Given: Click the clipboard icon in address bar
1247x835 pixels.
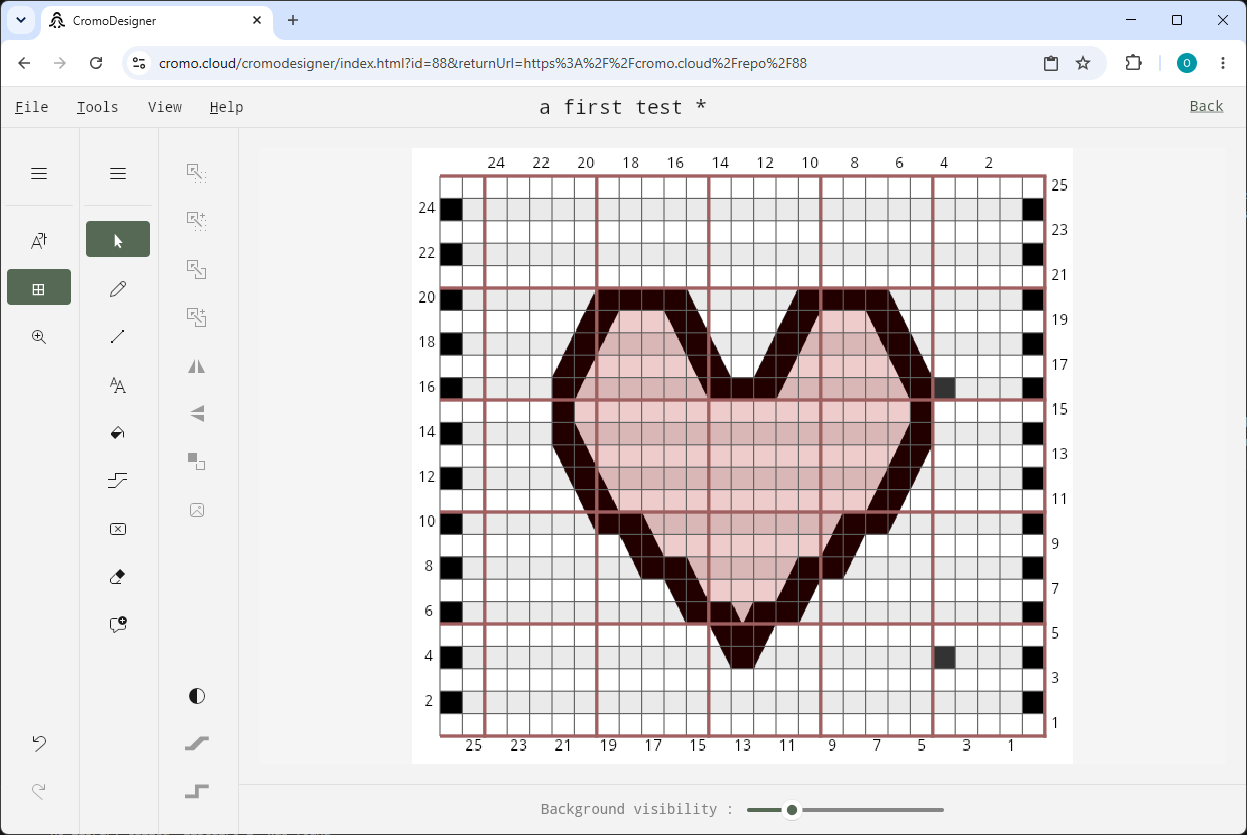Looking at the screenshot, I should [1051, 63].
